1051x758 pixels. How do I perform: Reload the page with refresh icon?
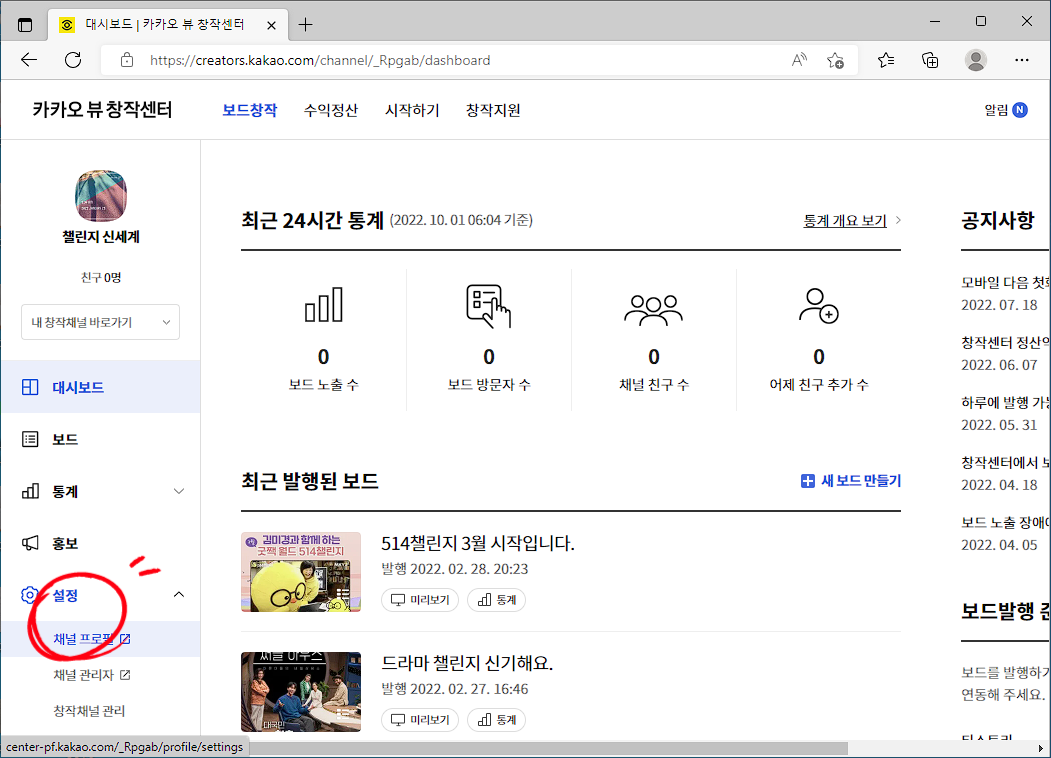pyautogui.click(x=73, y=60)
